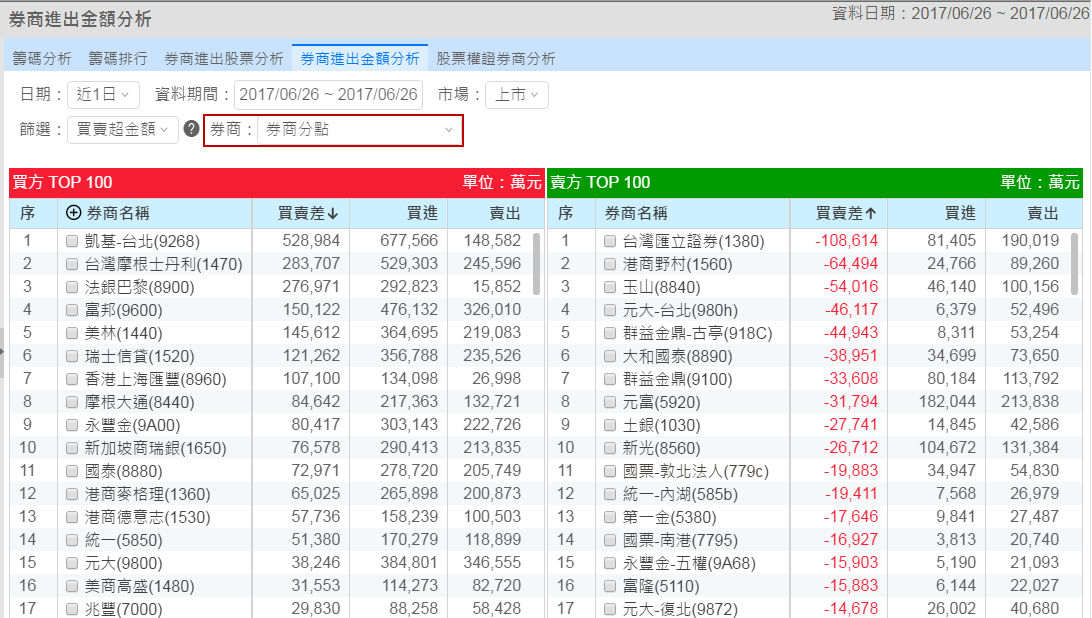Select checkbox next to 富邦(9600)
This screenshot has width=1092, height=618.
click(72, 310)
